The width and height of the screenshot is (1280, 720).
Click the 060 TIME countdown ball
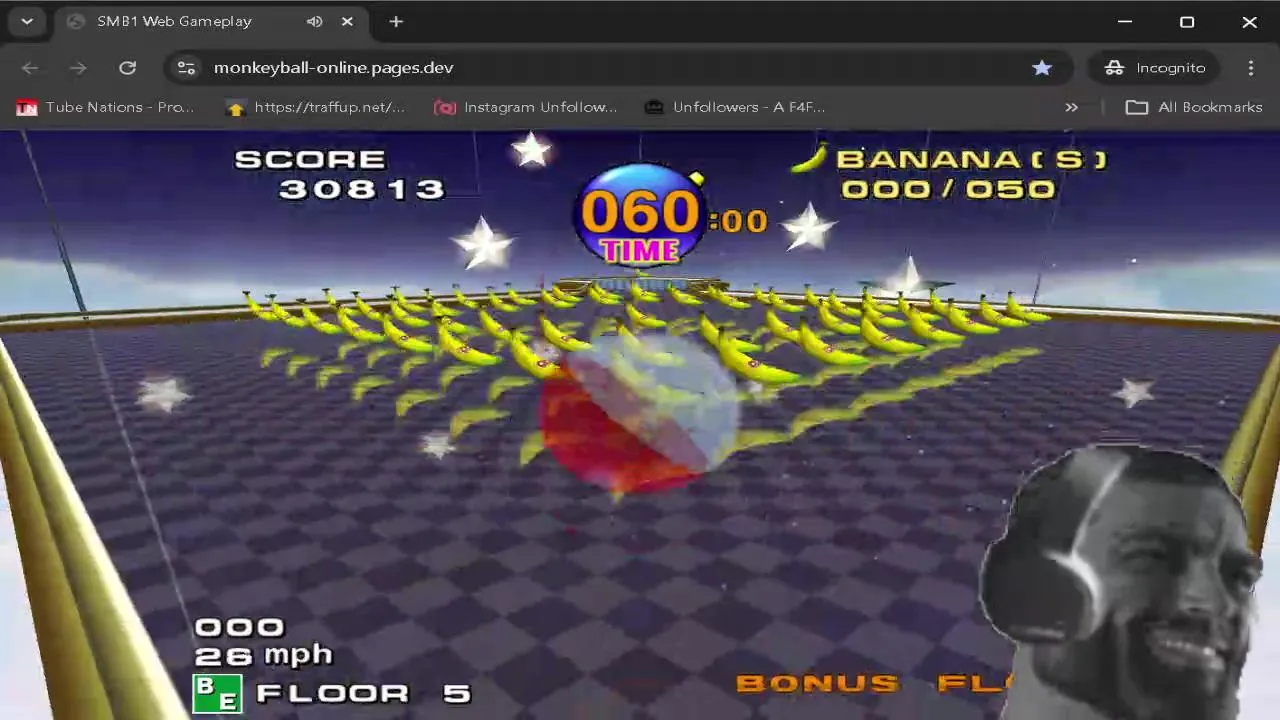[641, 217]
